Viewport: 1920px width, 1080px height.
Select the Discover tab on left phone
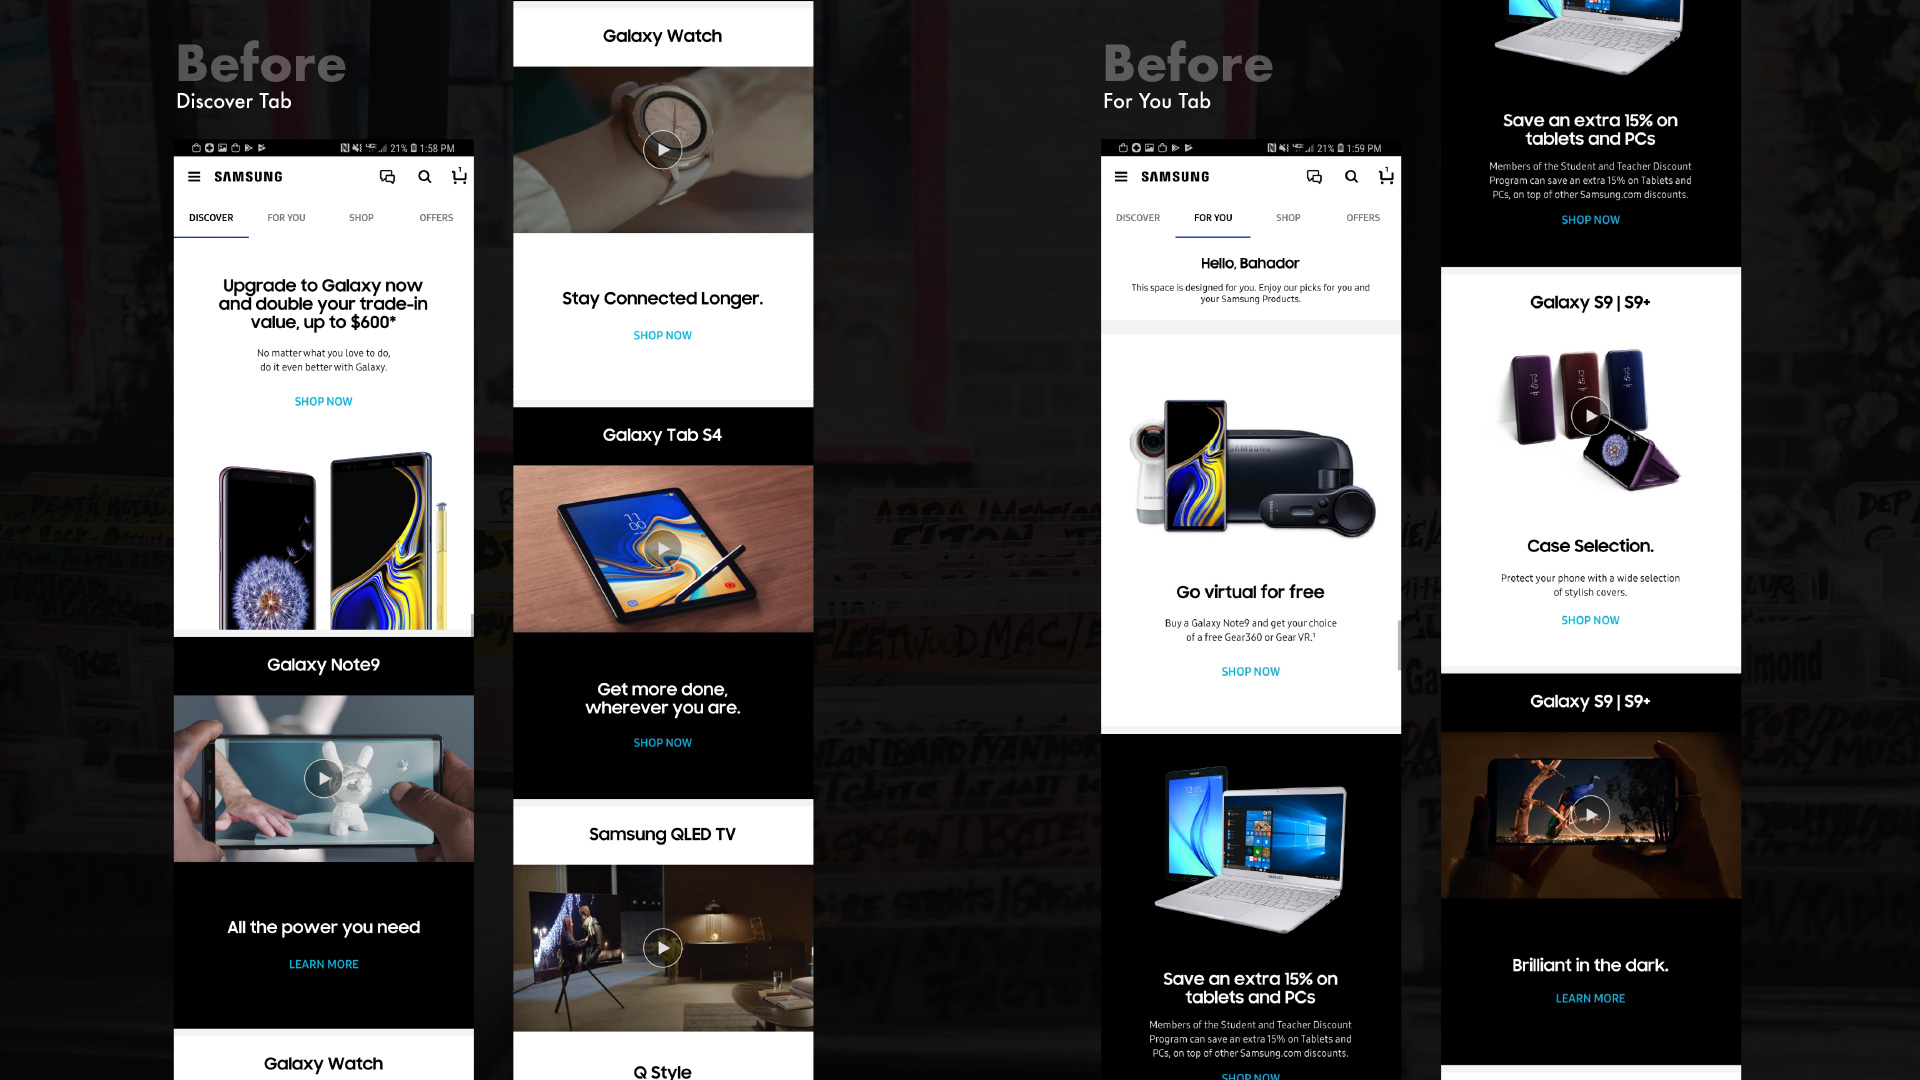click(211, 218)
